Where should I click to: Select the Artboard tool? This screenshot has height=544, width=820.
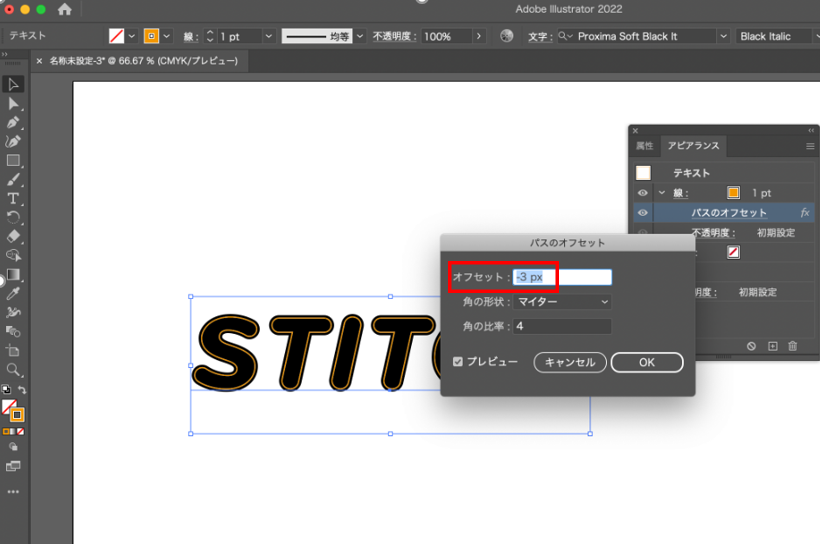coord(13,350)
